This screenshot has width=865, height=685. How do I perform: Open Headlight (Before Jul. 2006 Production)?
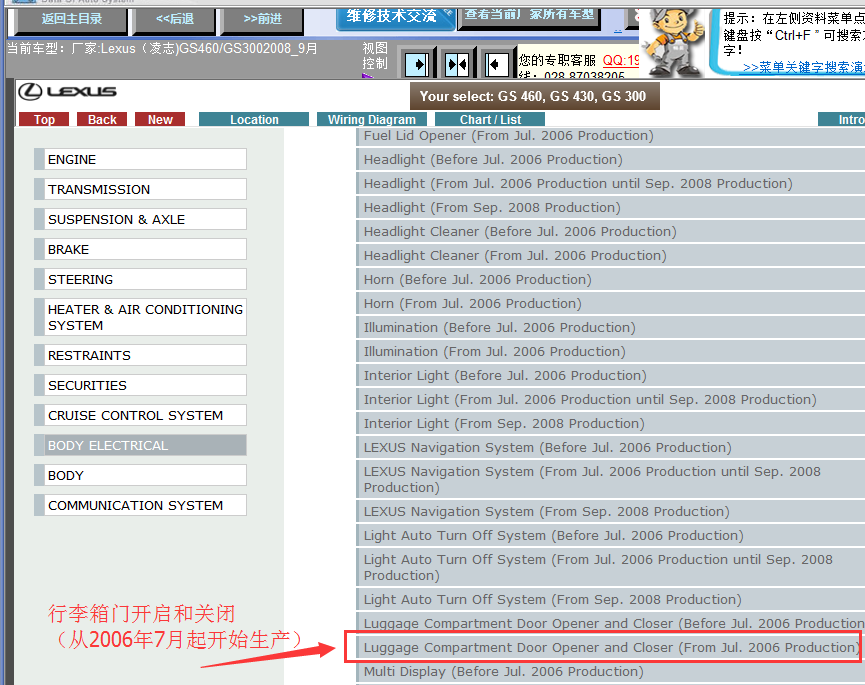pos(611,159)
